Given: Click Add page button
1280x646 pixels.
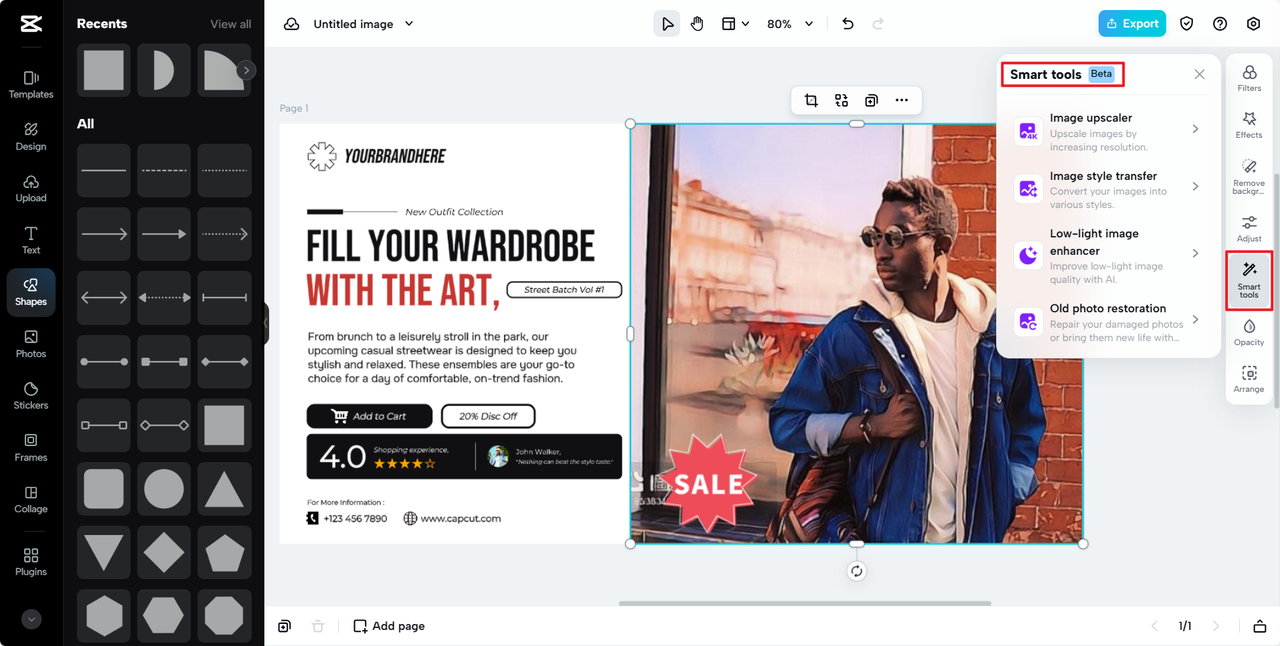Looking at the screenshot, I should coord(389,626).
